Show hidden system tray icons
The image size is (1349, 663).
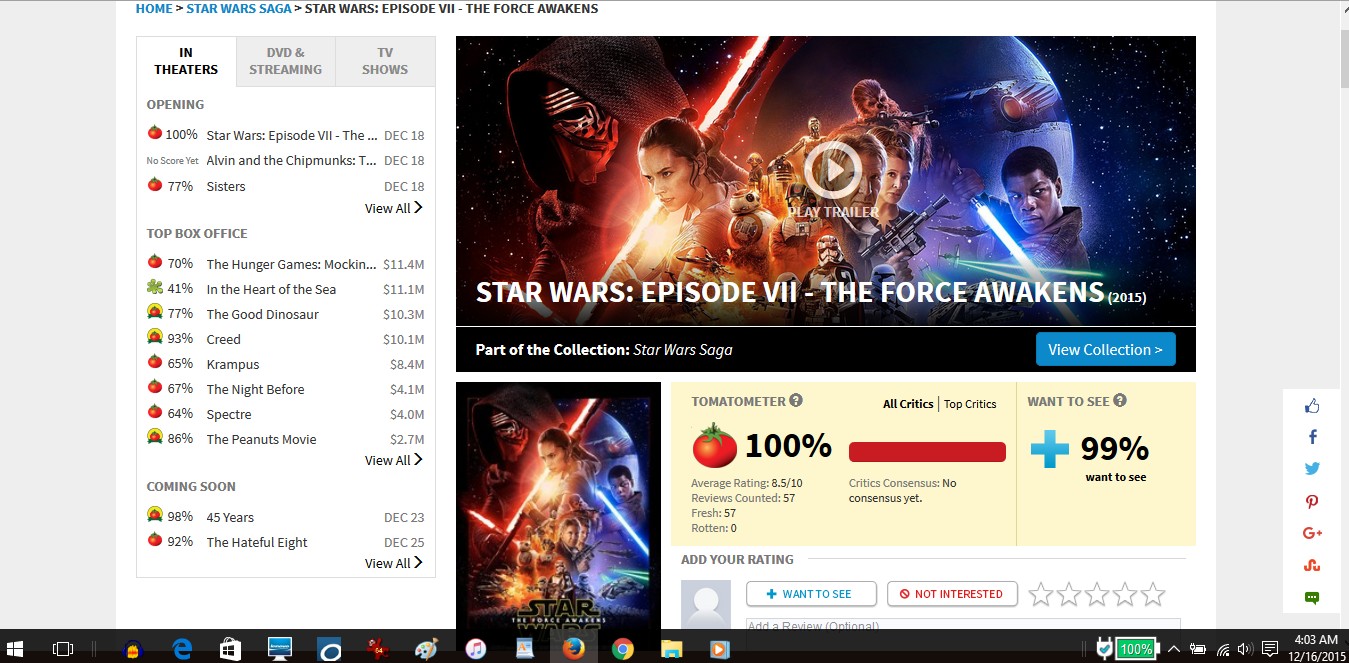pos(1174,649)
